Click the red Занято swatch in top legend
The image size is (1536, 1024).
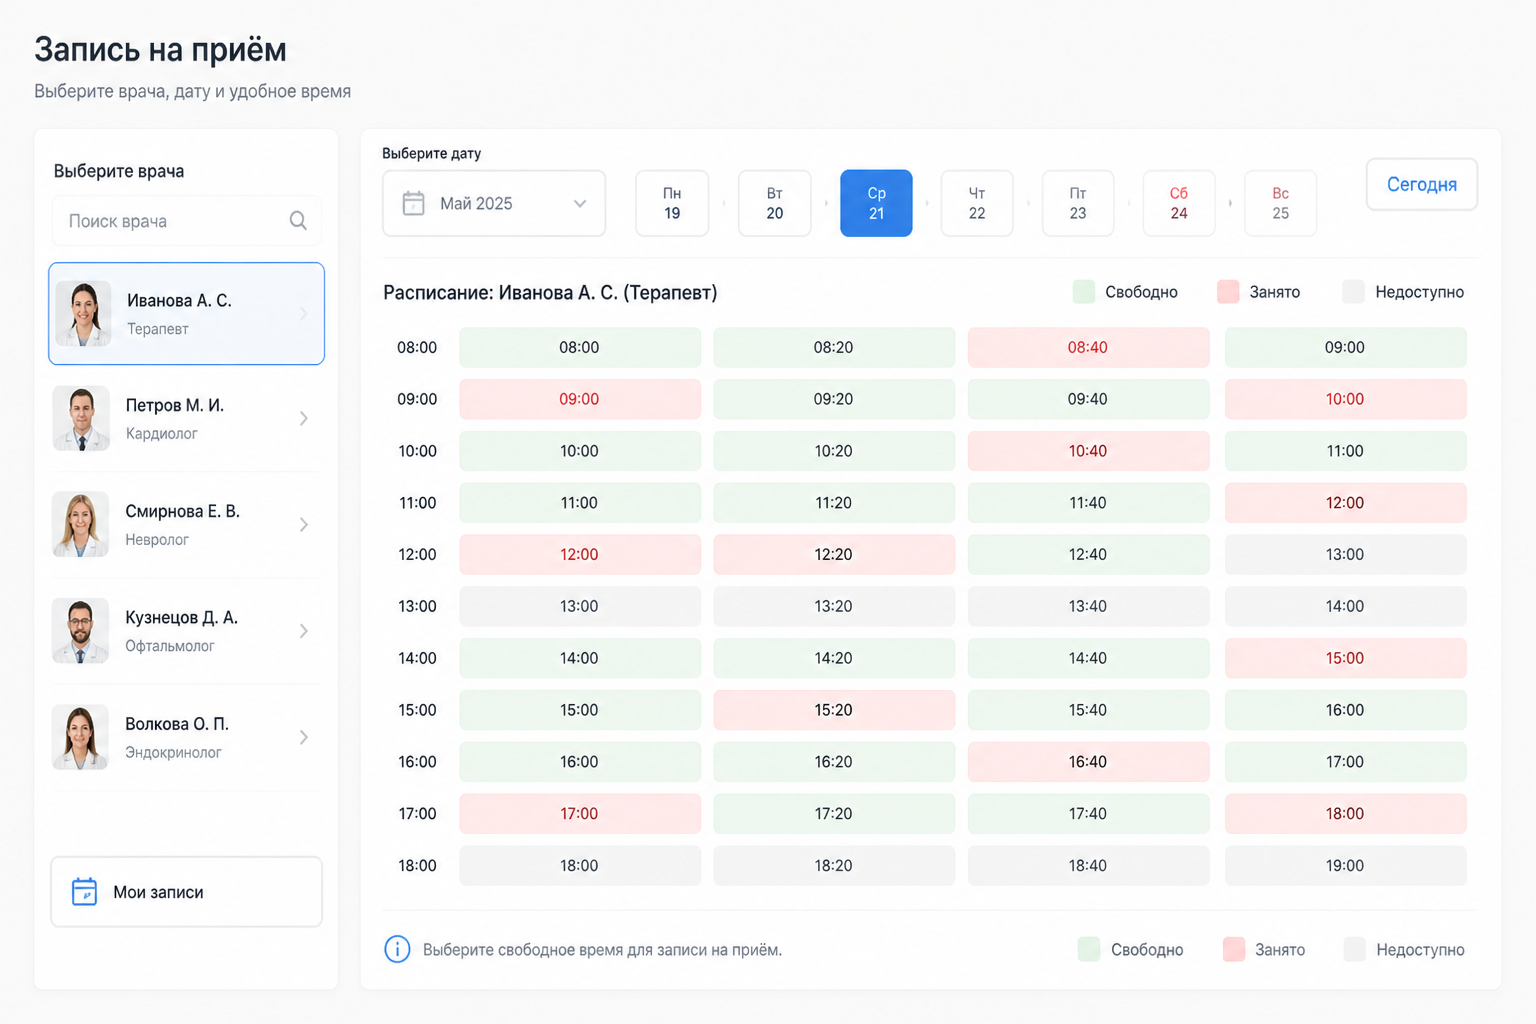[x=1228, y=292]
